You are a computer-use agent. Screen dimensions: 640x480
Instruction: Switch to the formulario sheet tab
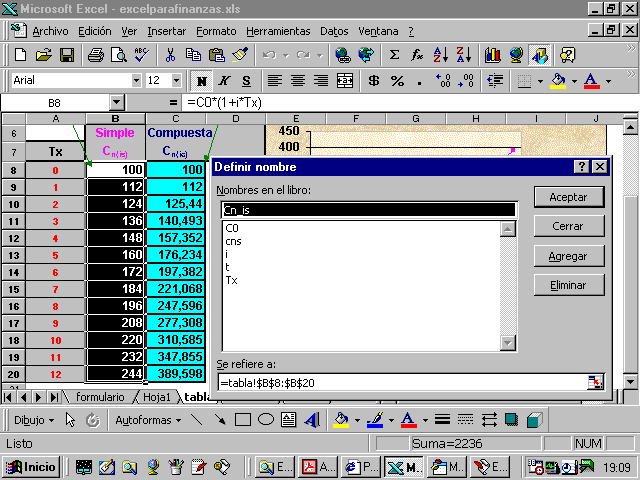(100, 397)
